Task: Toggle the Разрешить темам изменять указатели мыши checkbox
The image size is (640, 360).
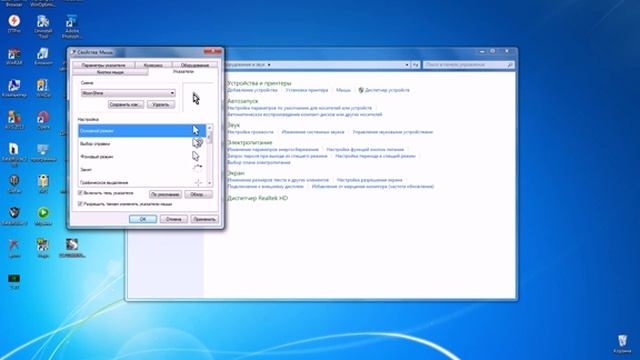Action: tap(80, 204)
